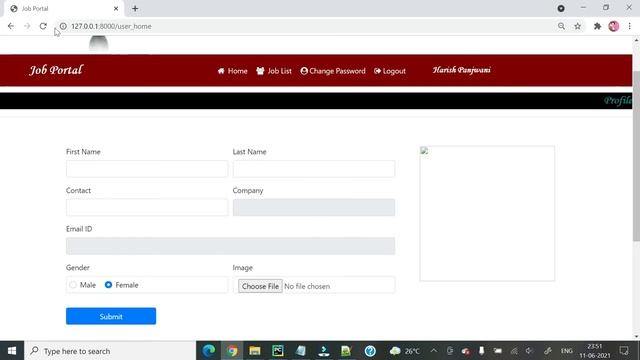This screenshot has height=360, width=640.
Task: Log out via the Logout link
Action: [390, 71]
